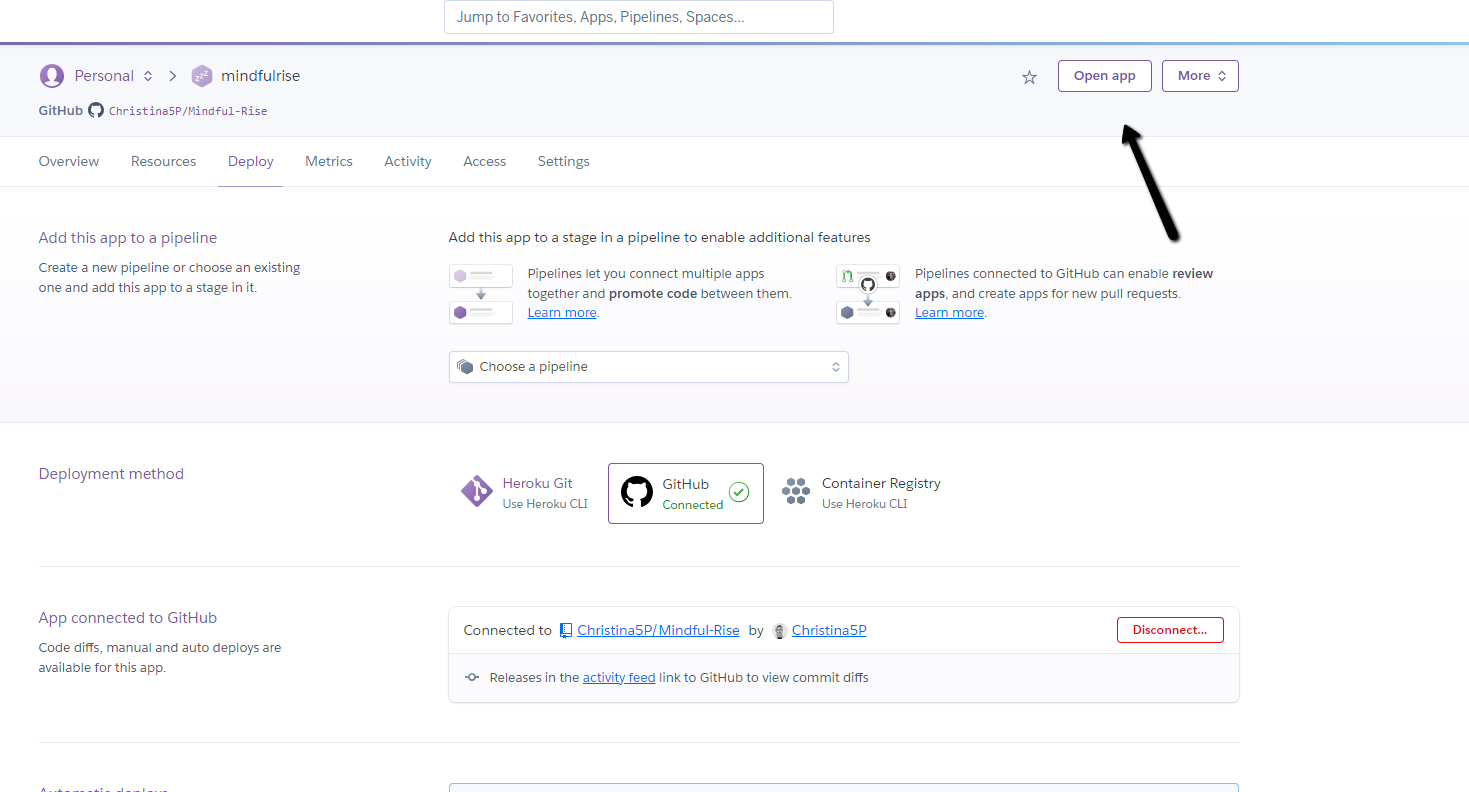This screenshot has height=792, width=1469.
Task: Open the Christina5P user profile link
Action: (x=829, y=630)
